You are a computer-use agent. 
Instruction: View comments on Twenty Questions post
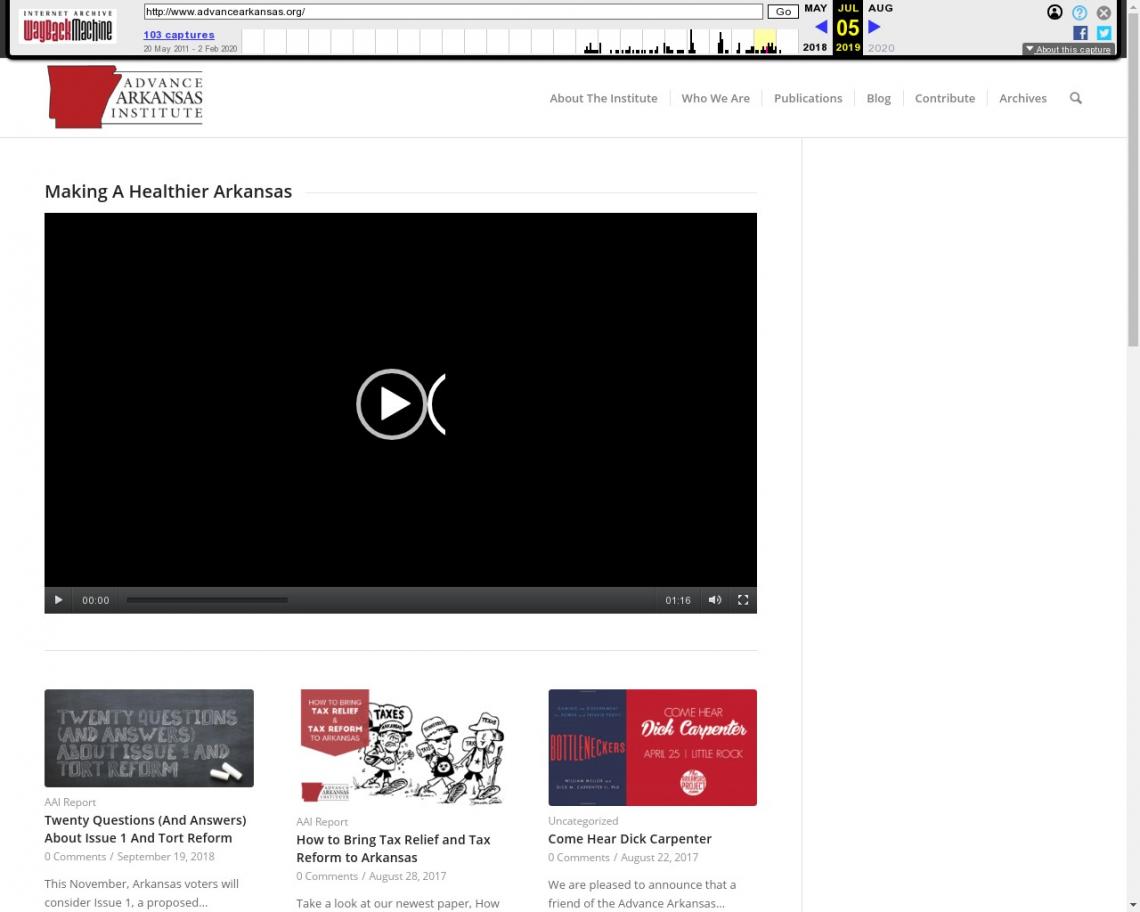pos(75,857)
